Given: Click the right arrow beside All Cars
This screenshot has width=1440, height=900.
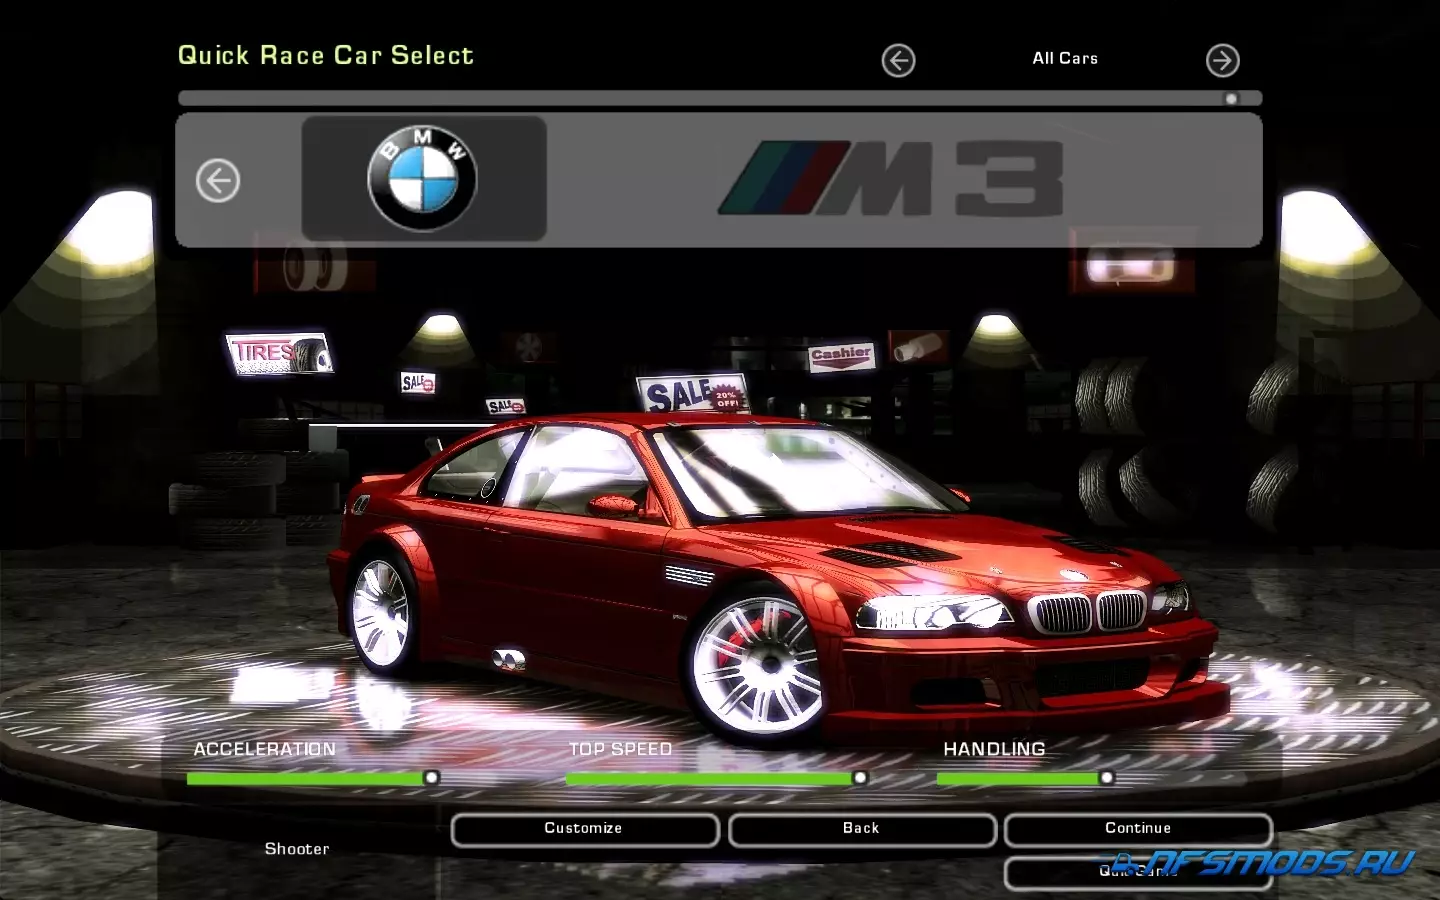Looking at the screenshot, I should tap(1222, 61).
